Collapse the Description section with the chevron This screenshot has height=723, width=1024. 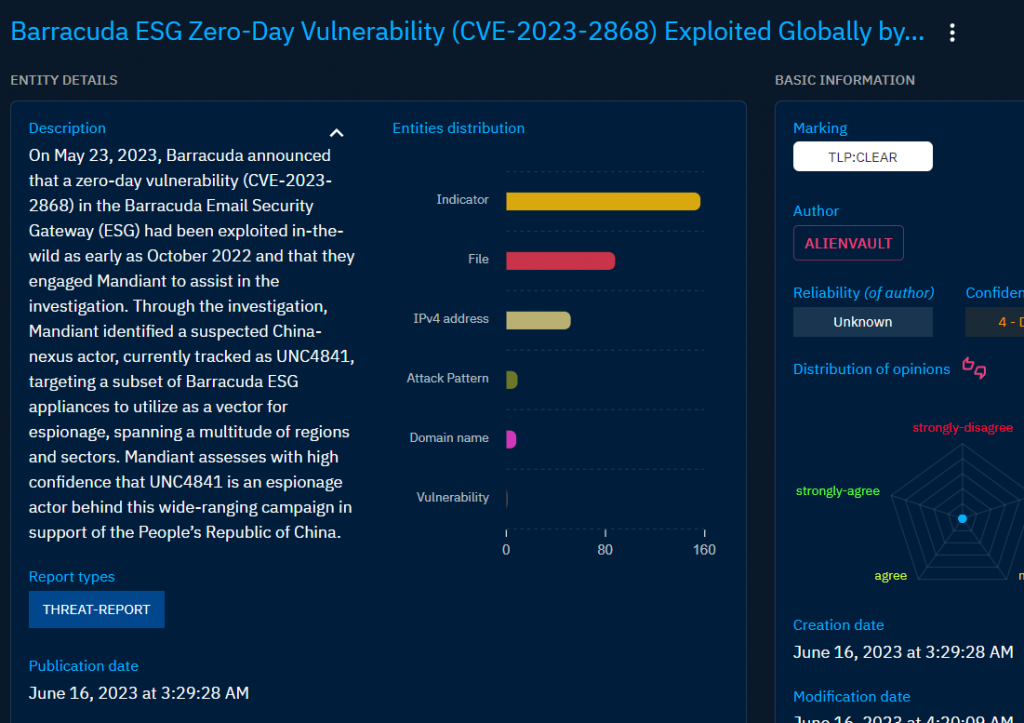(x=336, y=133)
